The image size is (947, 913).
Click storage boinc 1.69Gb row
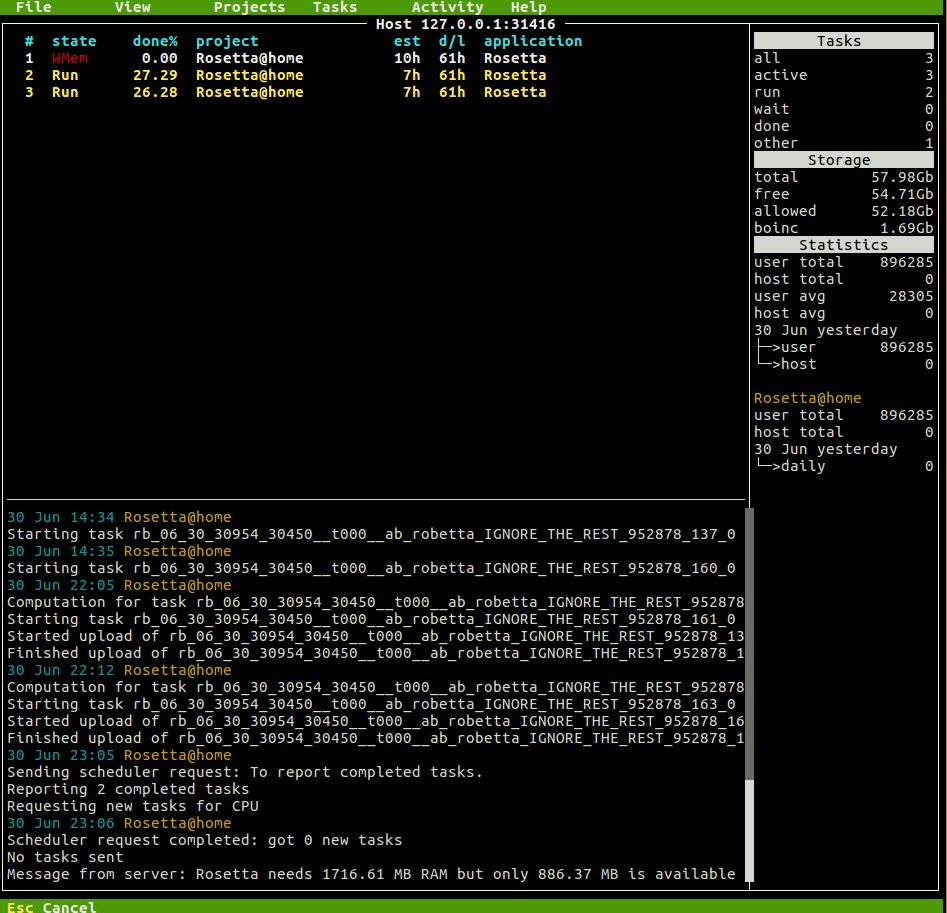(x=843, y=228)
